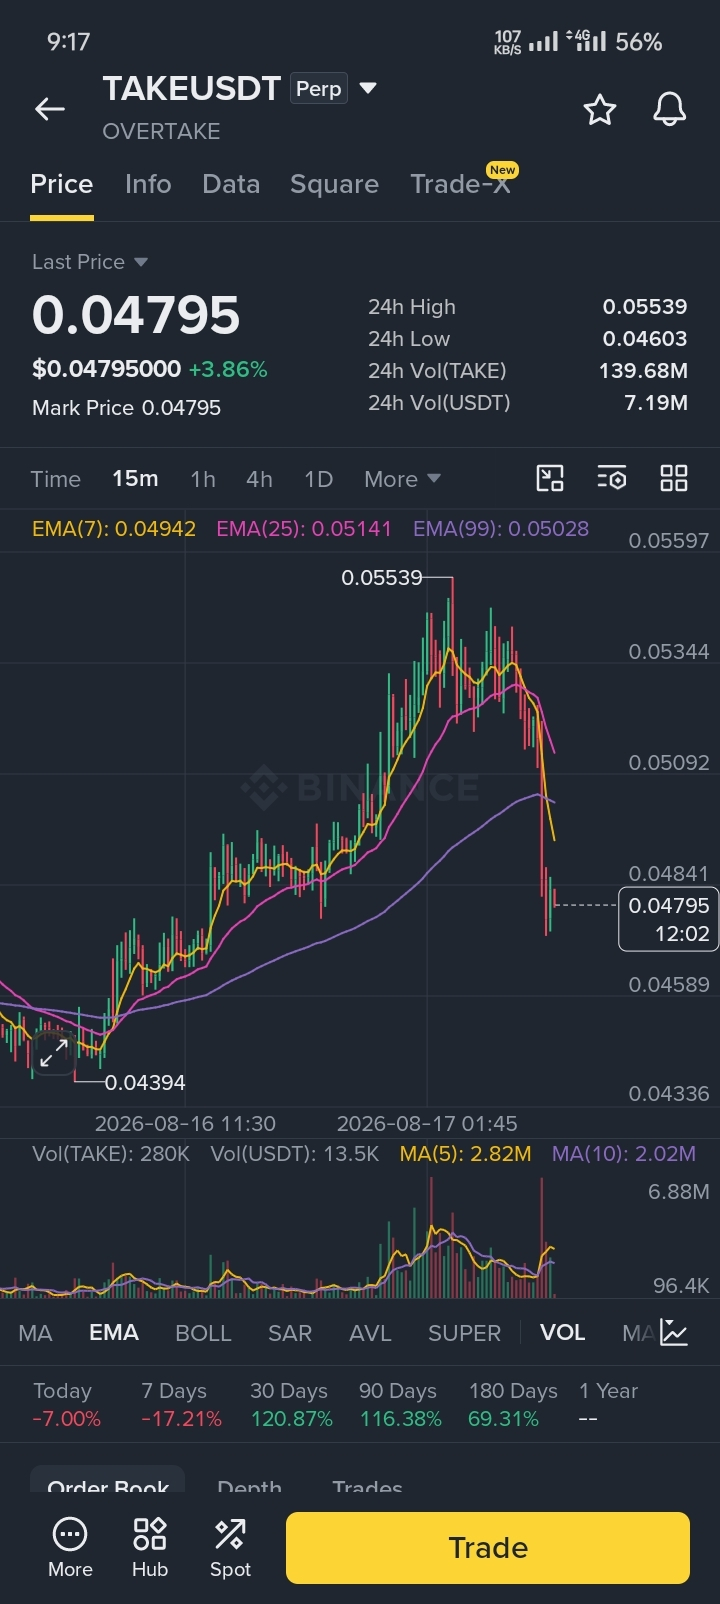
Task: Tap Mark Price 0.04795 text
Action: [x=126, y=408]
